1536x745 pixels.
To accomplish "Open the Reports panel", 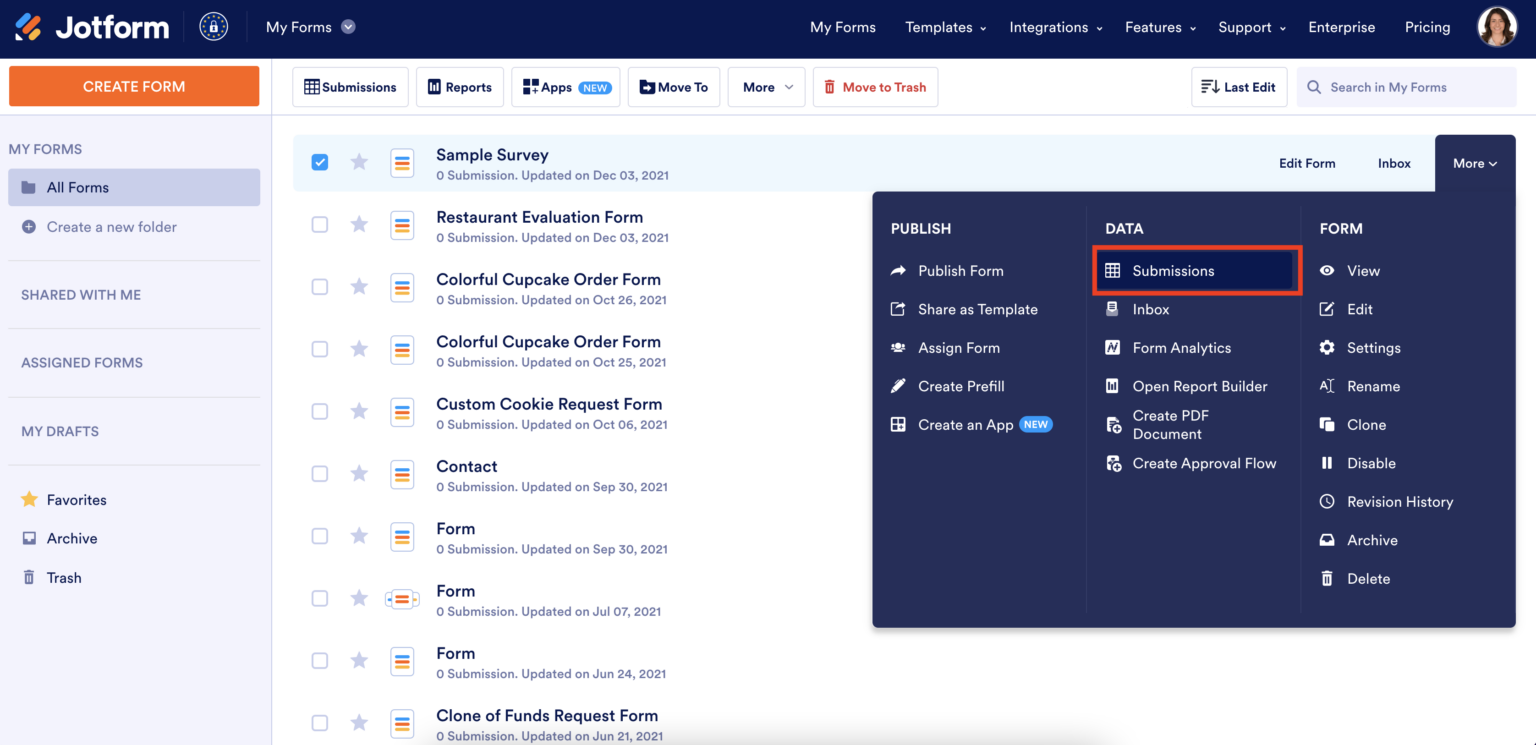I will [x=459, y=87].
